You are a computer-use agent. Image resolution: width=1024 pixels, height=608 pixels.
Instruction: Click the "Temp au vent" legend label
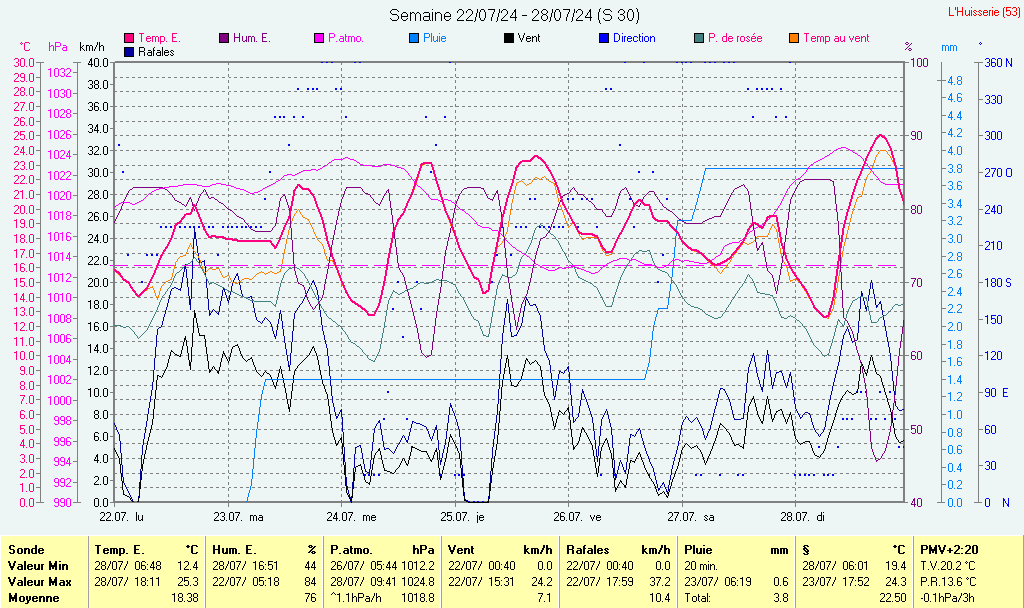837,39
